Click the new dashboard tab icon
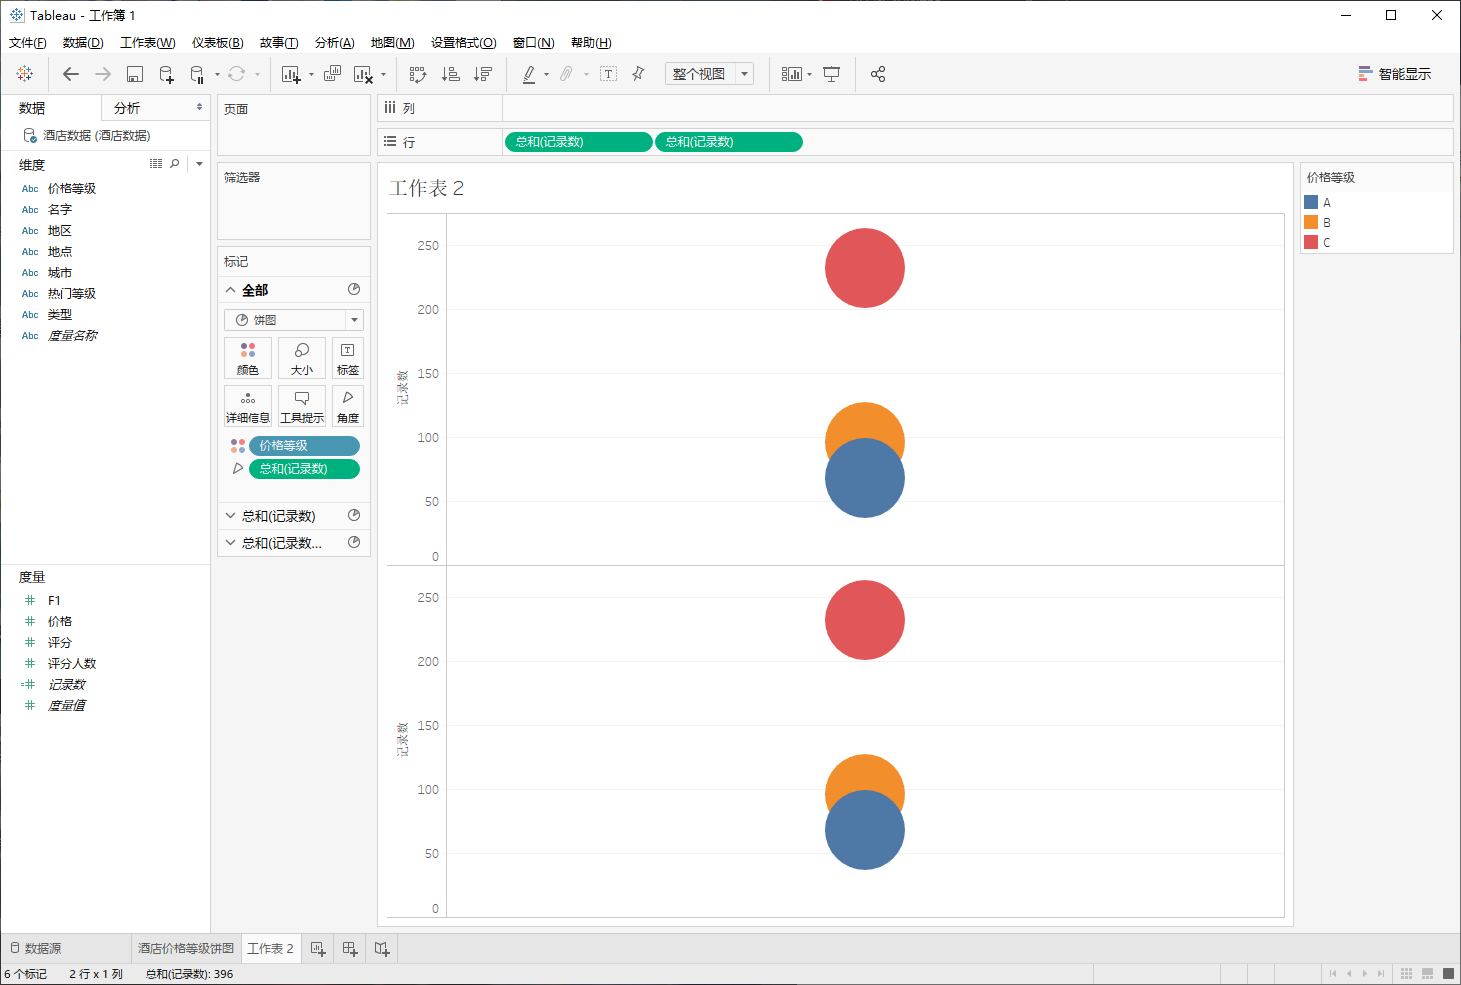 click(x=350, y=949)
